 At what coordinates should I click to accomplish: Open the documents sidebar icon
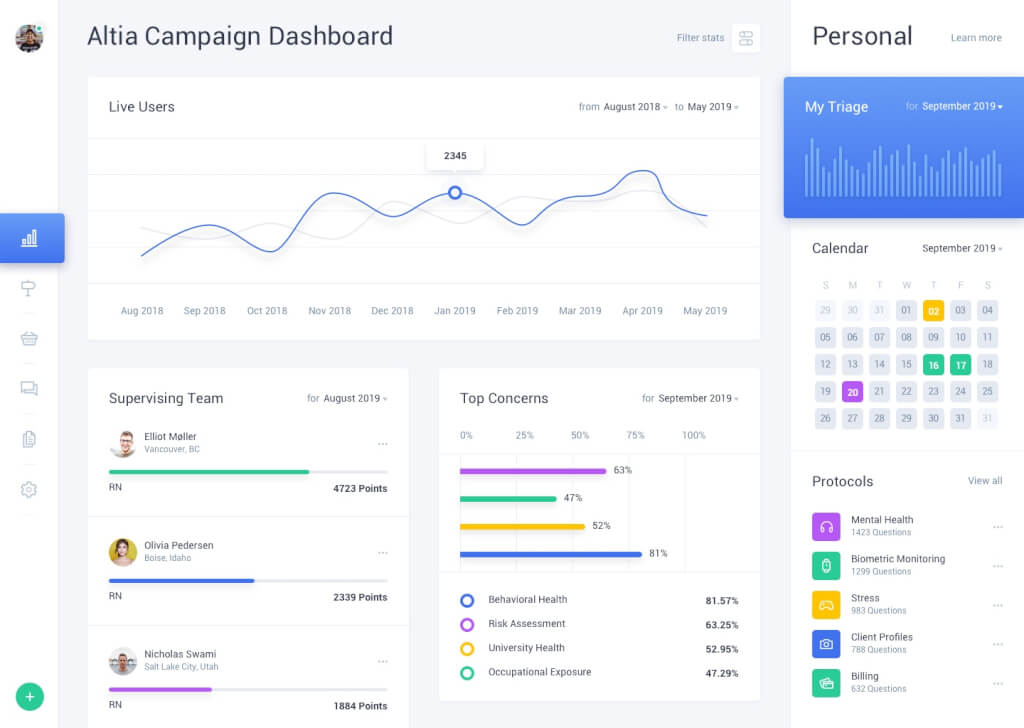coord(29,439)
